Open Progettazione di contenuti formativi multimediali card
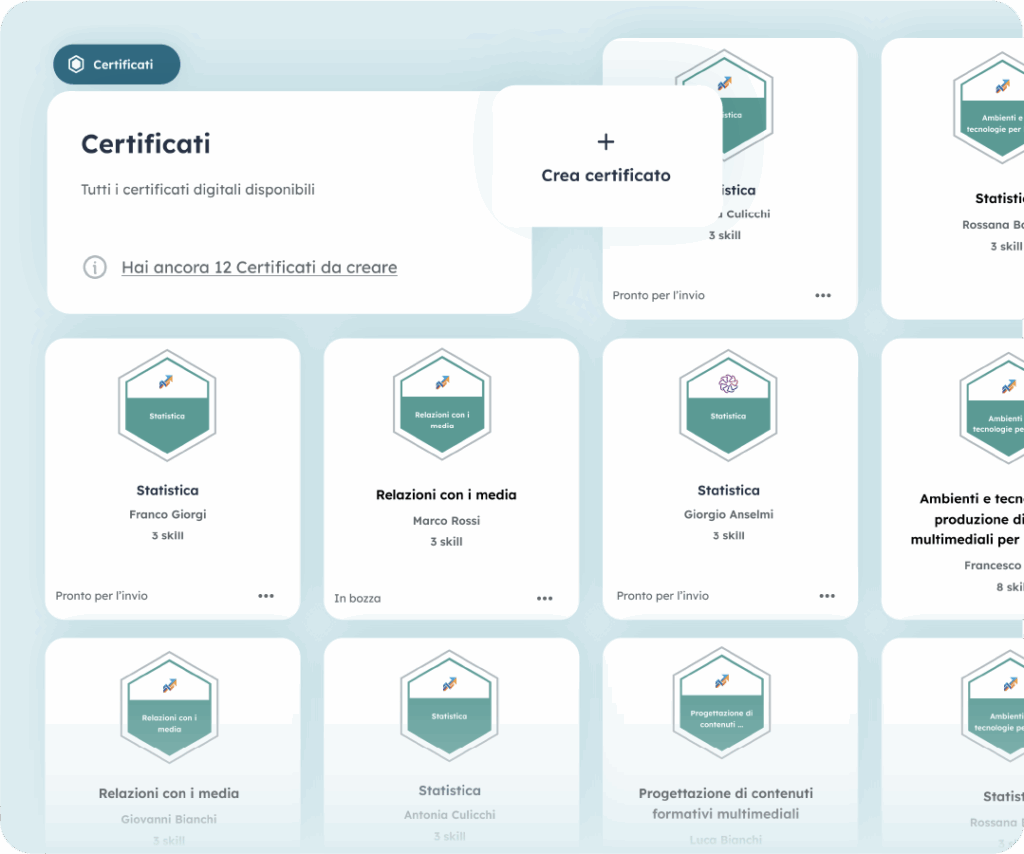 point(726,803)
